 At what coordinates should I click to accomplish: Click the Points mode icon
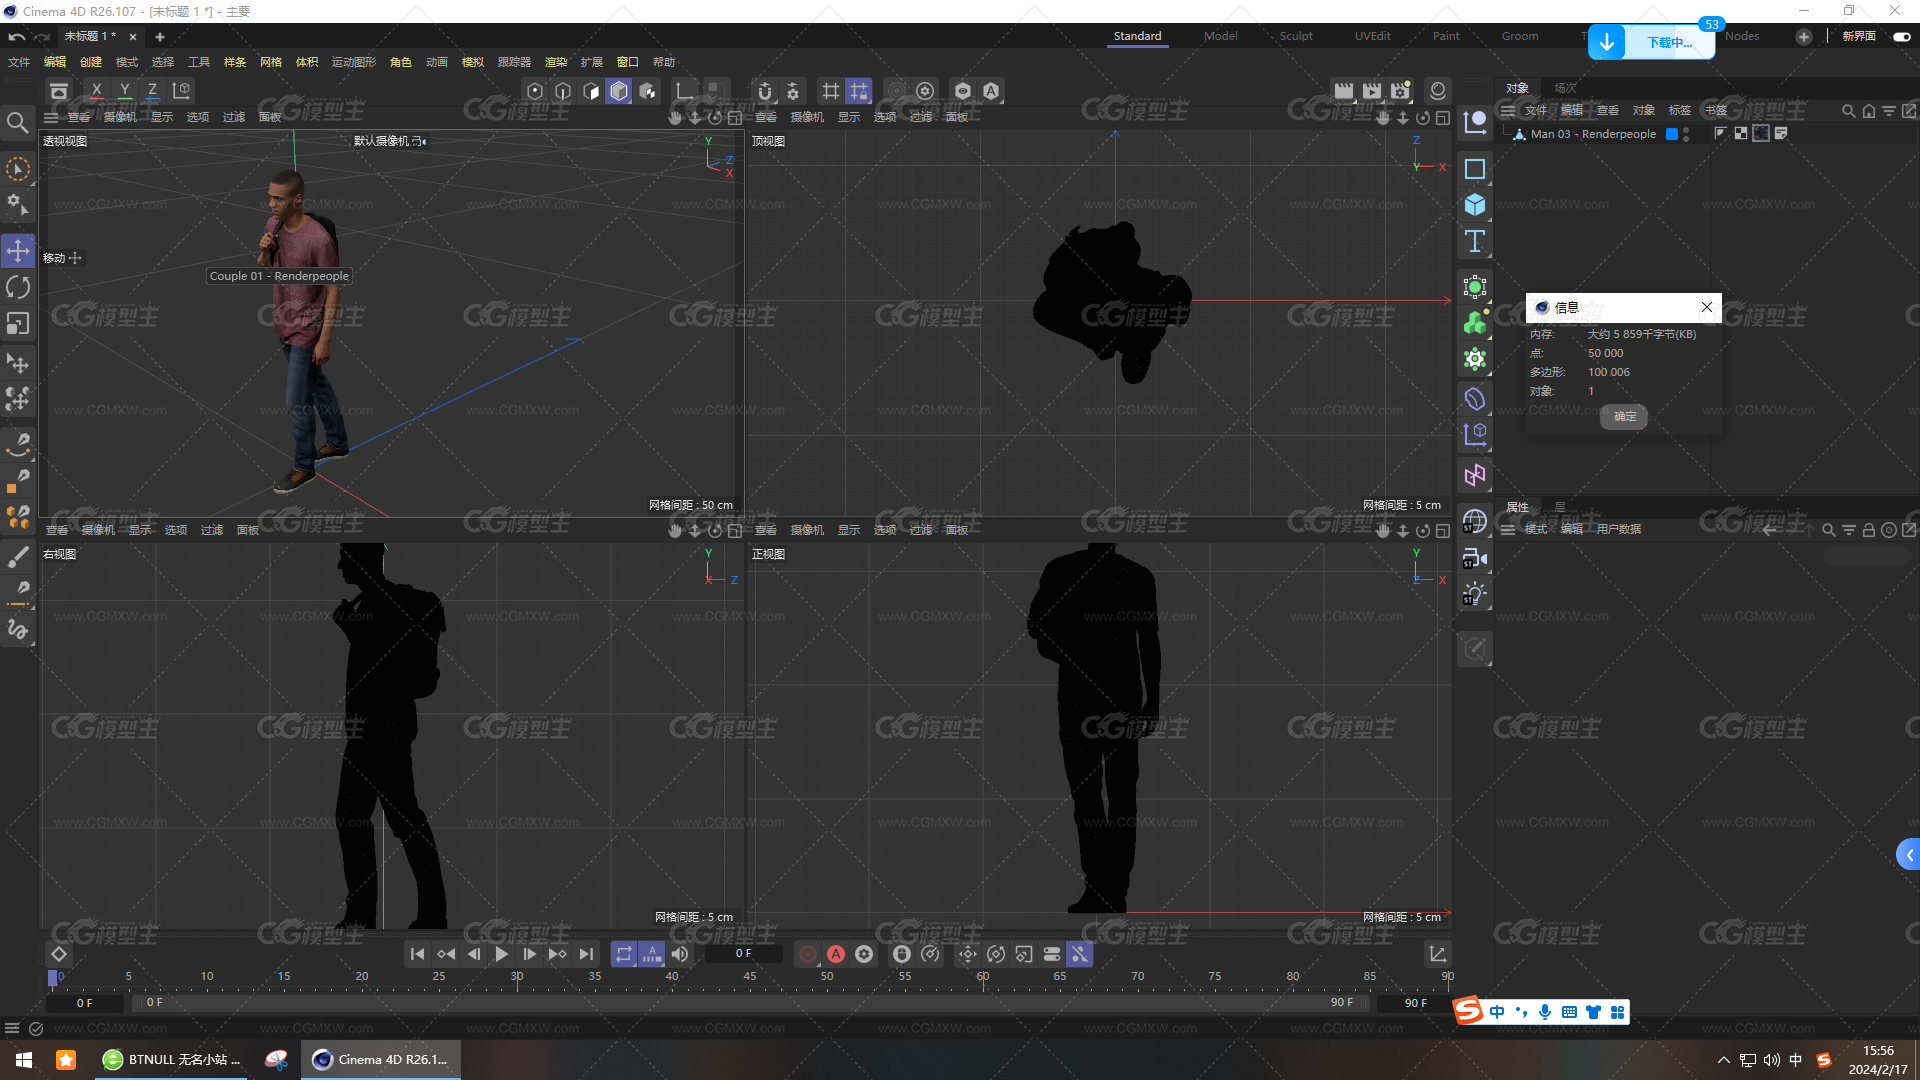click(x=535, y=91)
